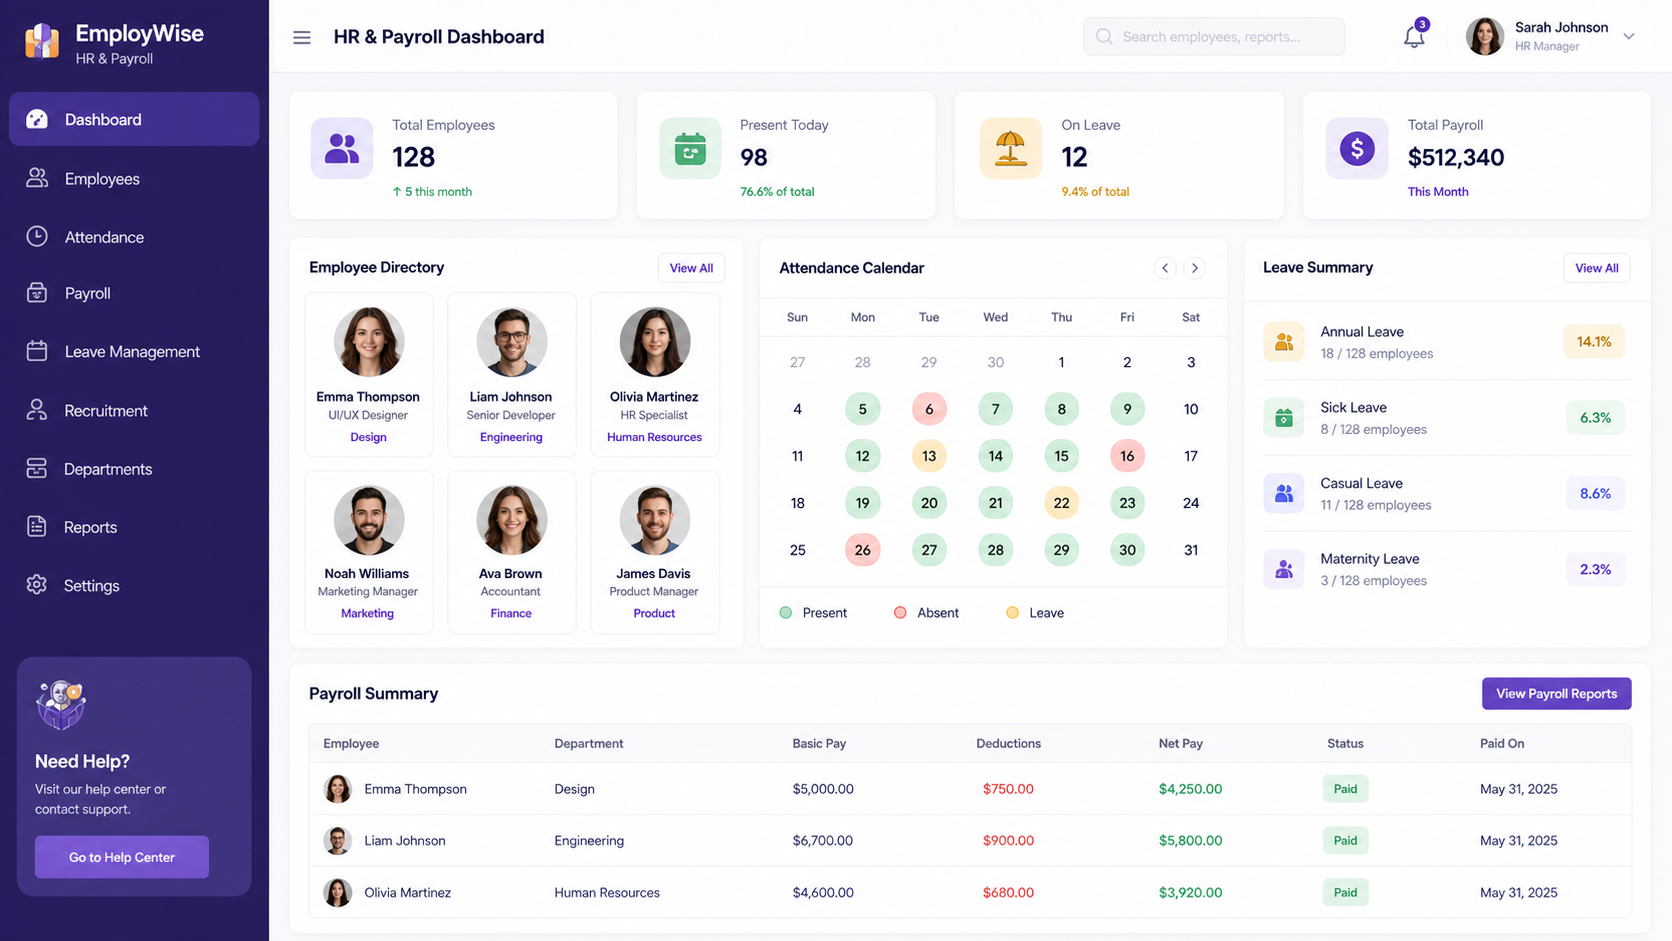Click the EmployWise logo icon
Viewport: 1672px width, 941px height.
pos(42,41)
